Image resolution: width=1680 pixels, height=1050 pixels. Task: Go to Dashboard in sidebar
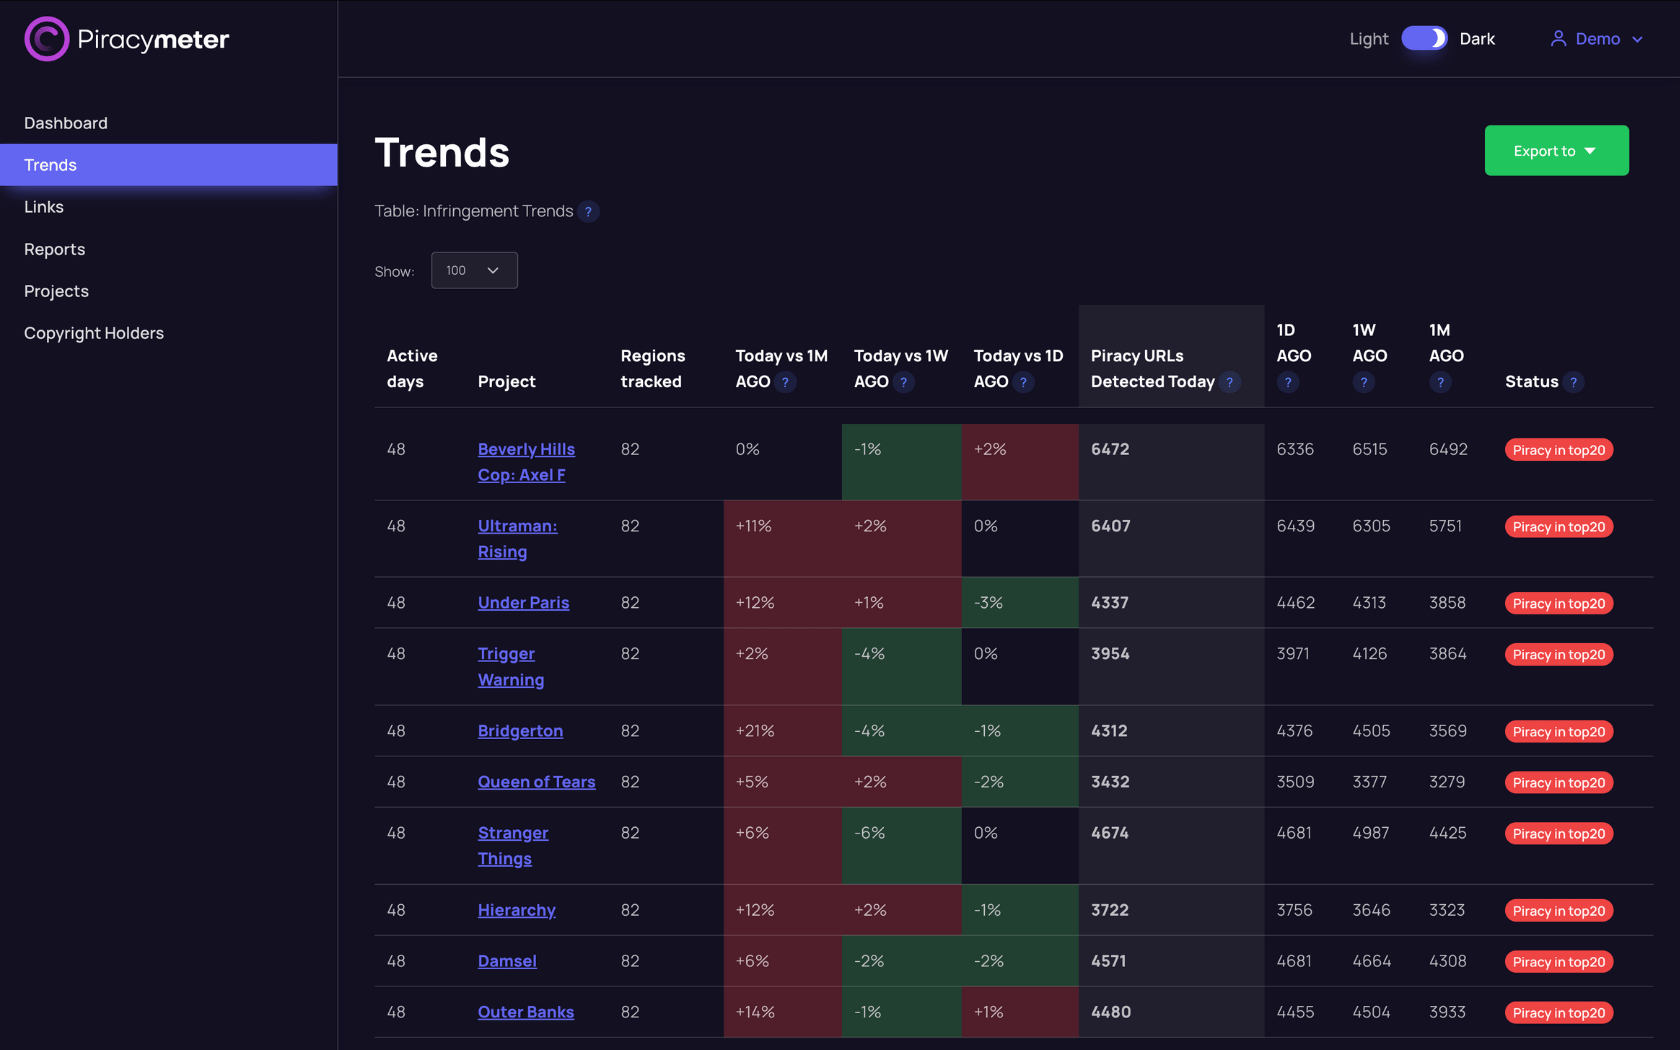66,123
